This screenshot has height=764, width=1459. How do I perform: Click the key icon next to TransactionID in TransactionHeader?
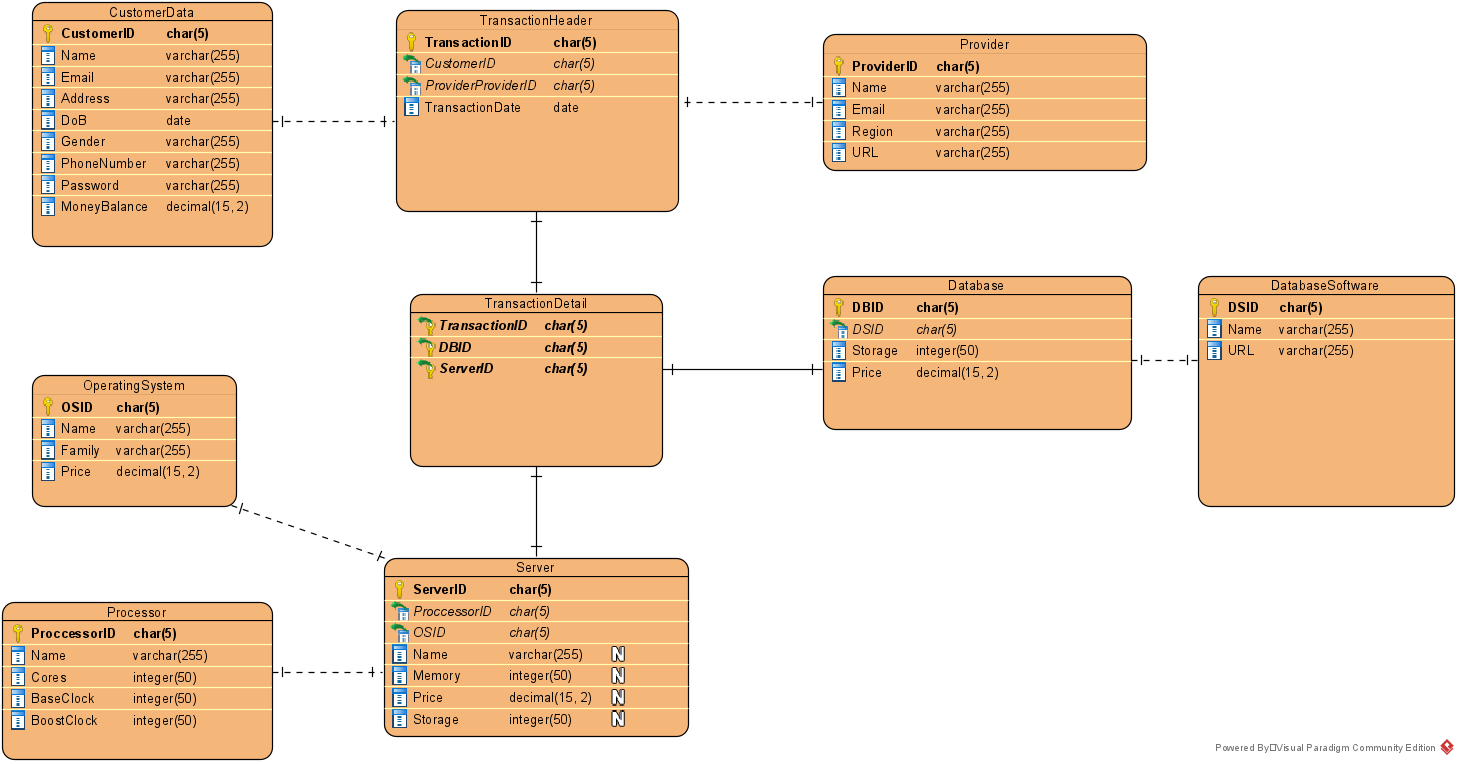pos(411,42)
